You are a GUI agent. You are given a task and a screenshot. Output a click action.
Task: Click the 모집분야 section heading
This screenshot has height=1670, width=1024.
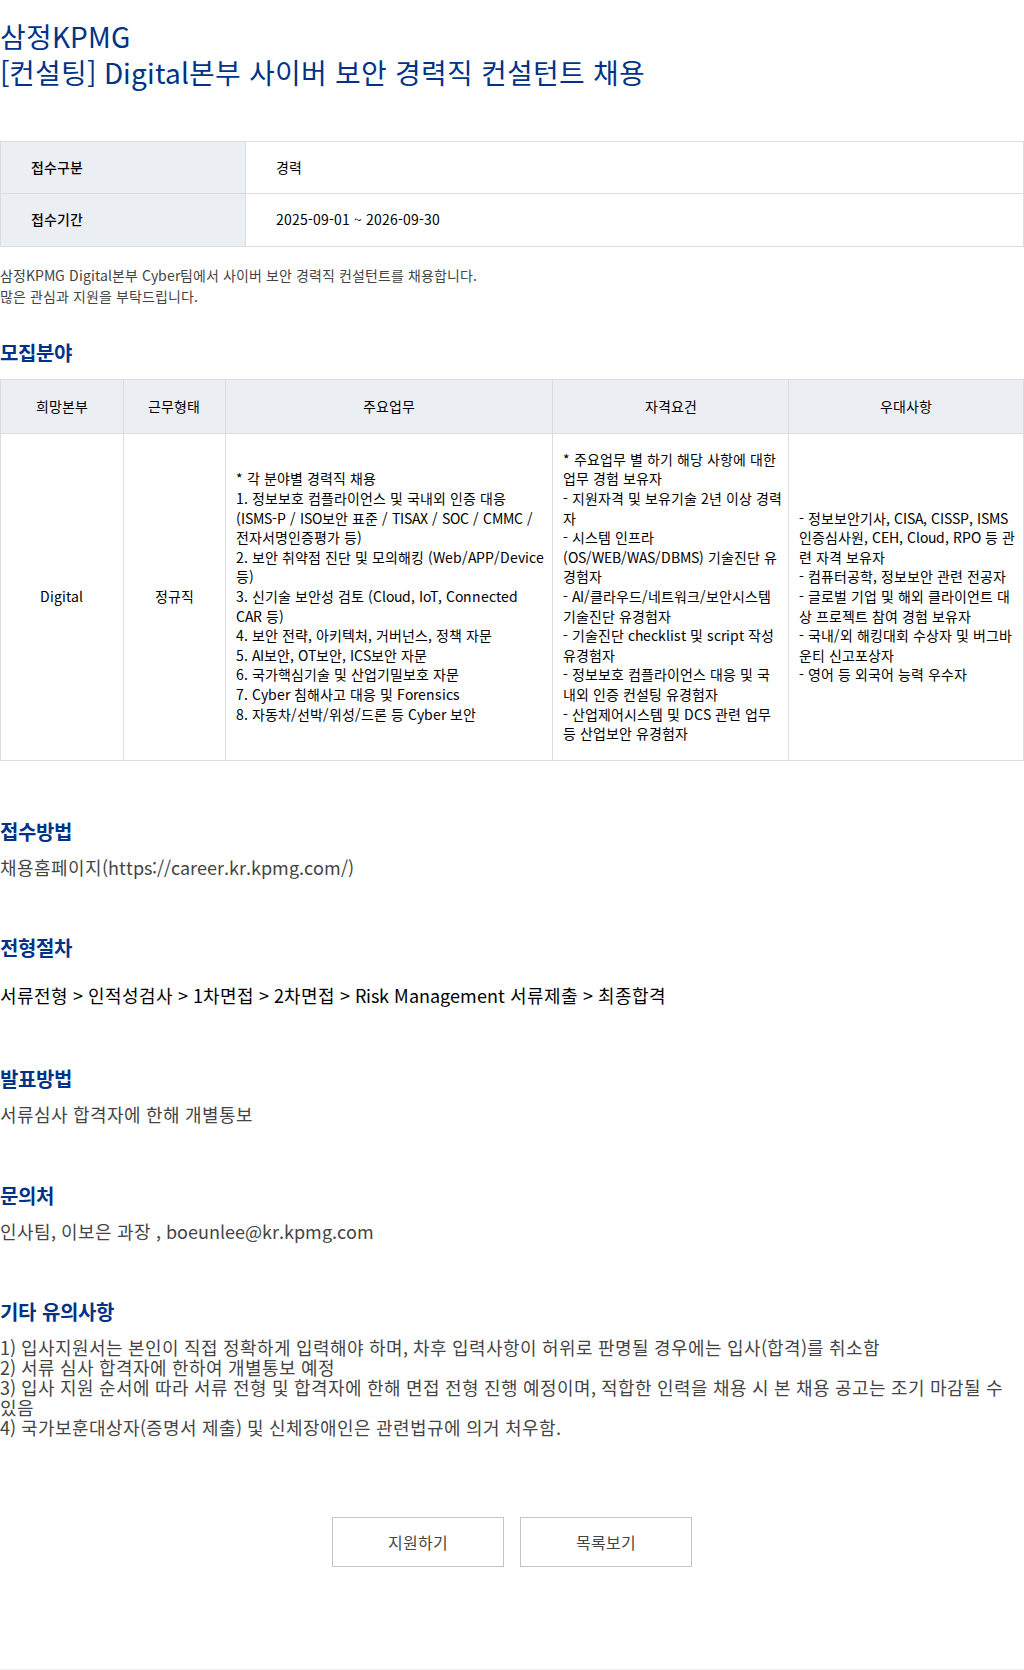(x=36, y=353)
